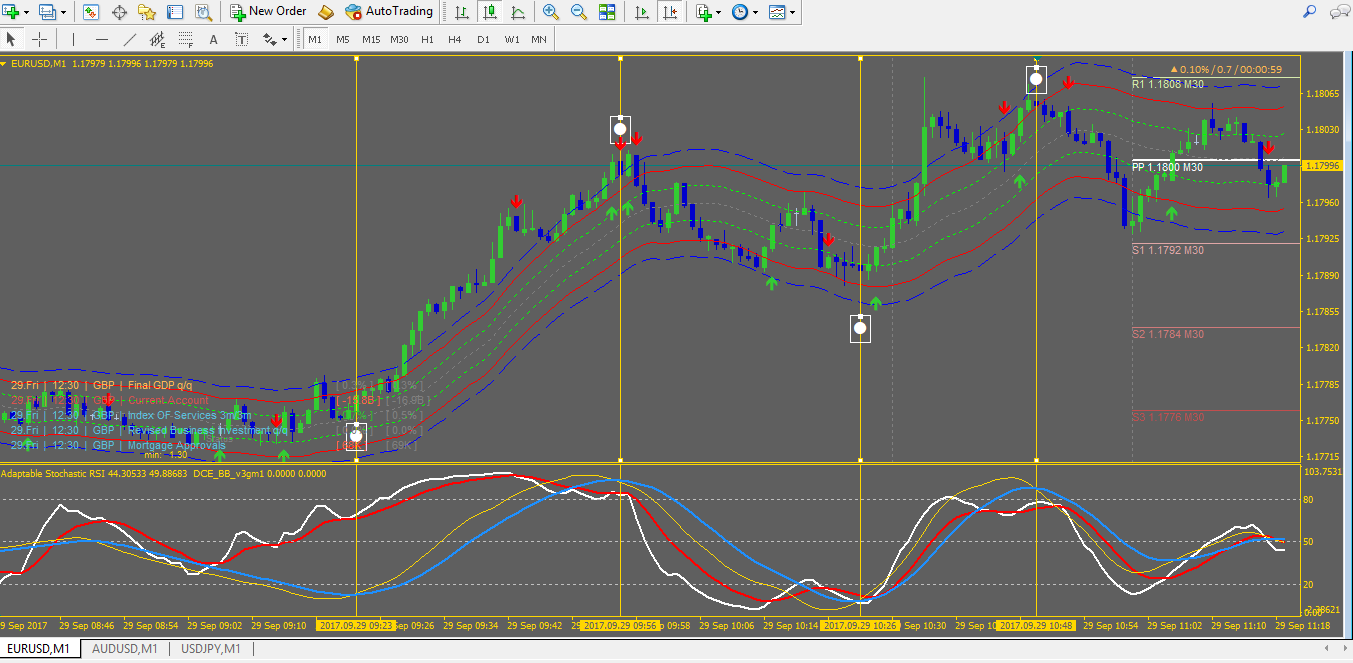Image resolution: width=1353 pixels, height=663 pixels.
Task: Select the Equidistant Channel tool
Action: [x=157, y=39]
